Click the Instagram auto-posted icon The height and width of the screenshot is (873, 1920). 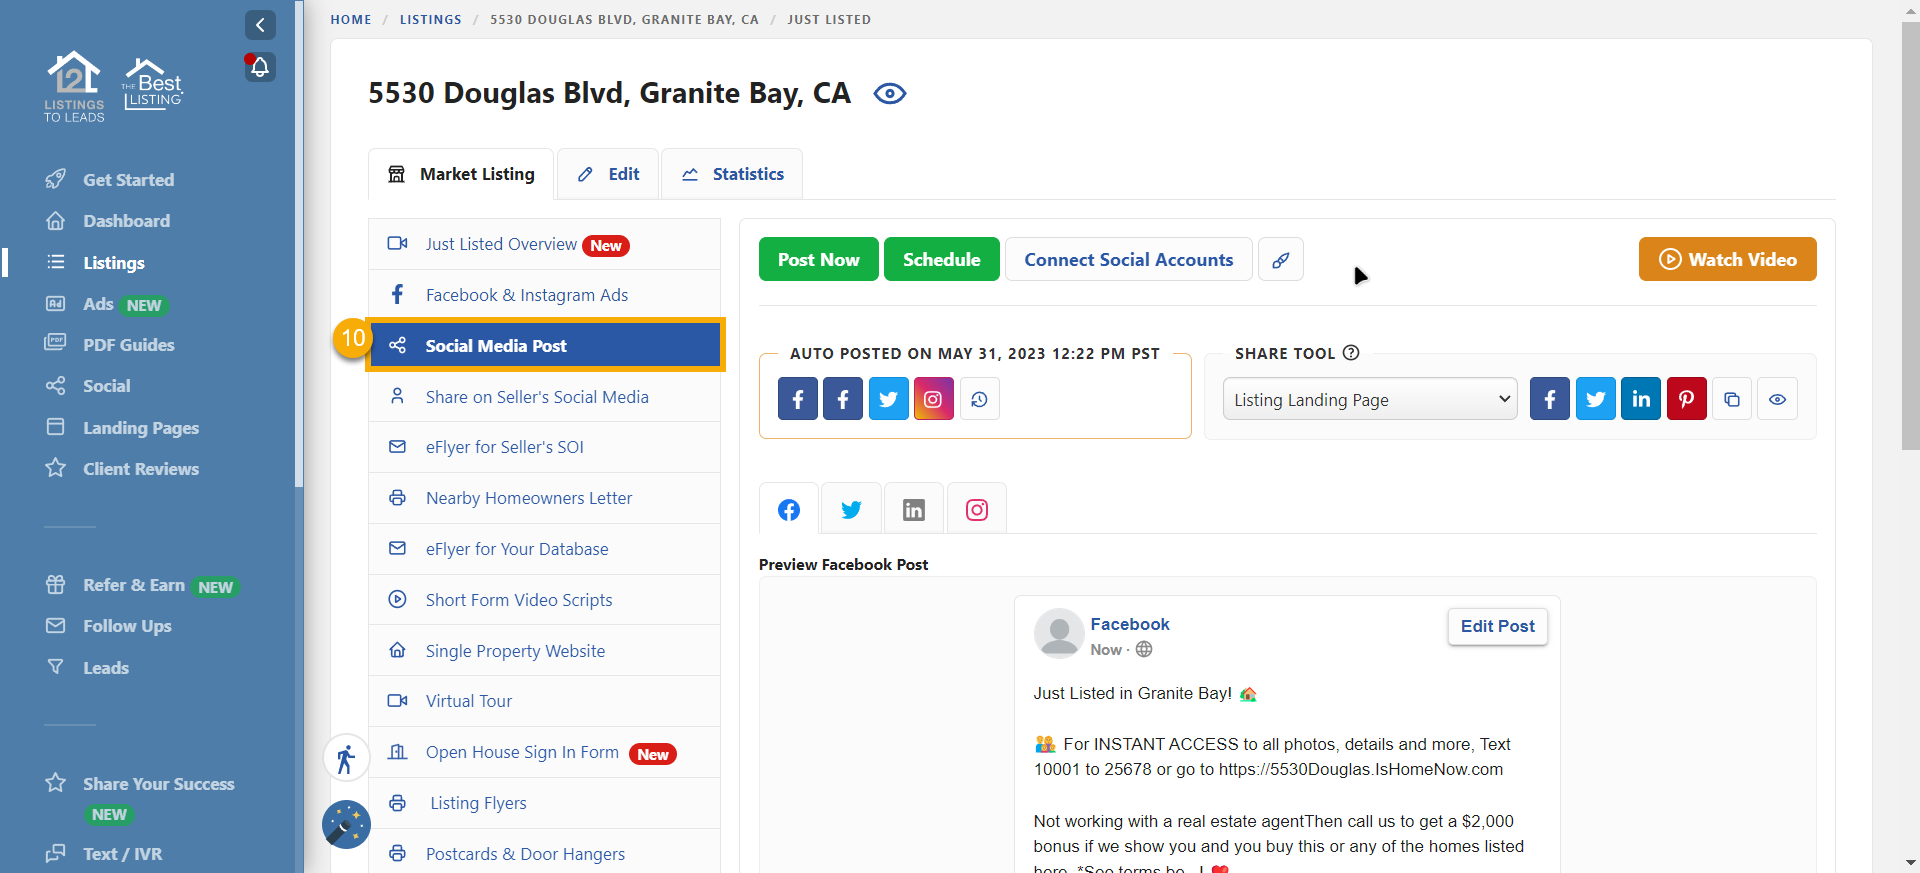(x=933, y=399)
